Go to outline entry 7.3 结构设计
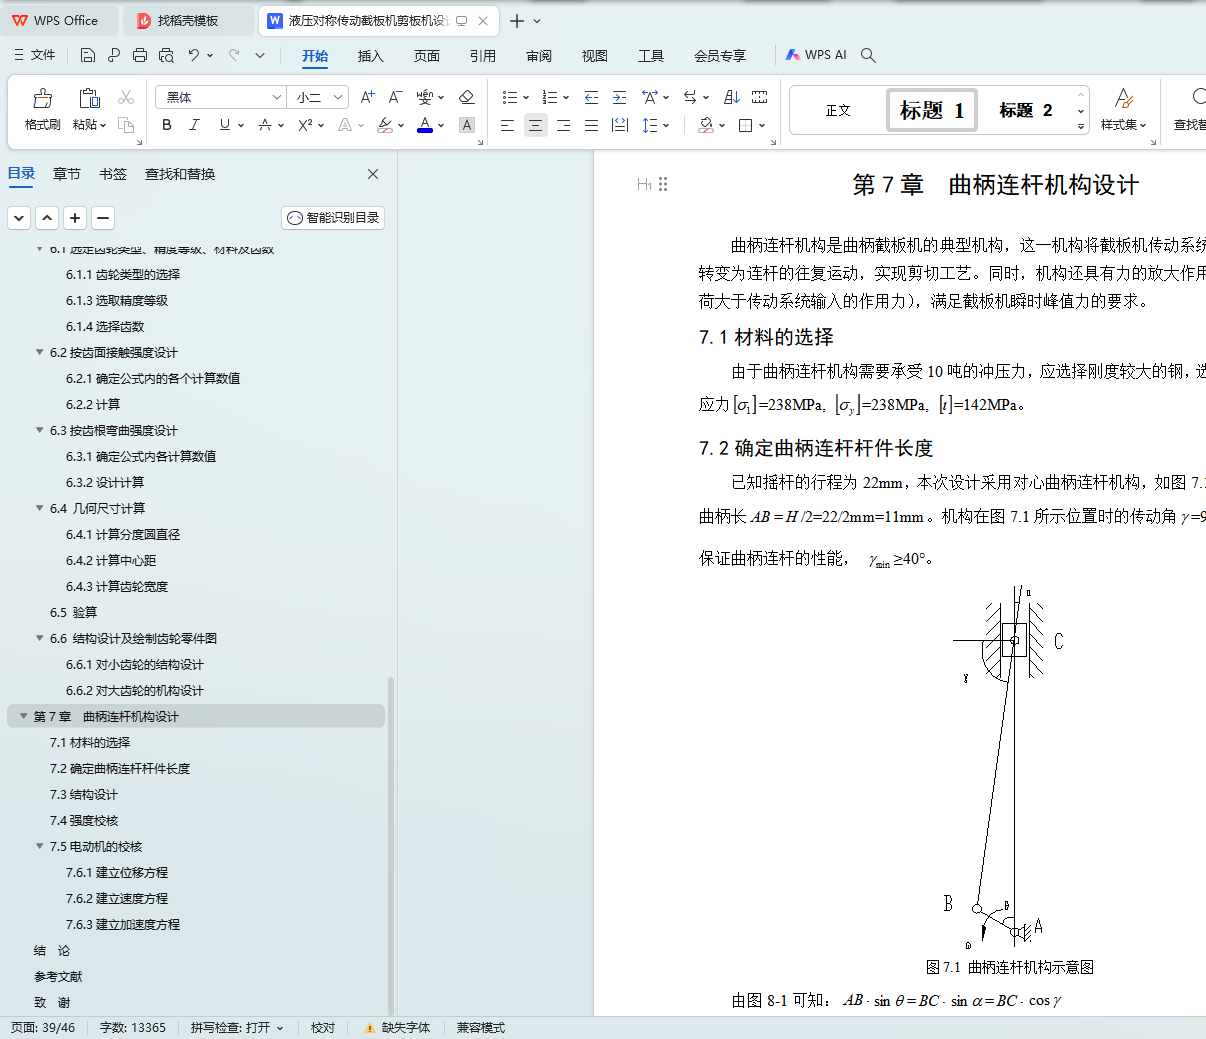The height and width of the screenshot is (1039, 1206). click(84, 794)
